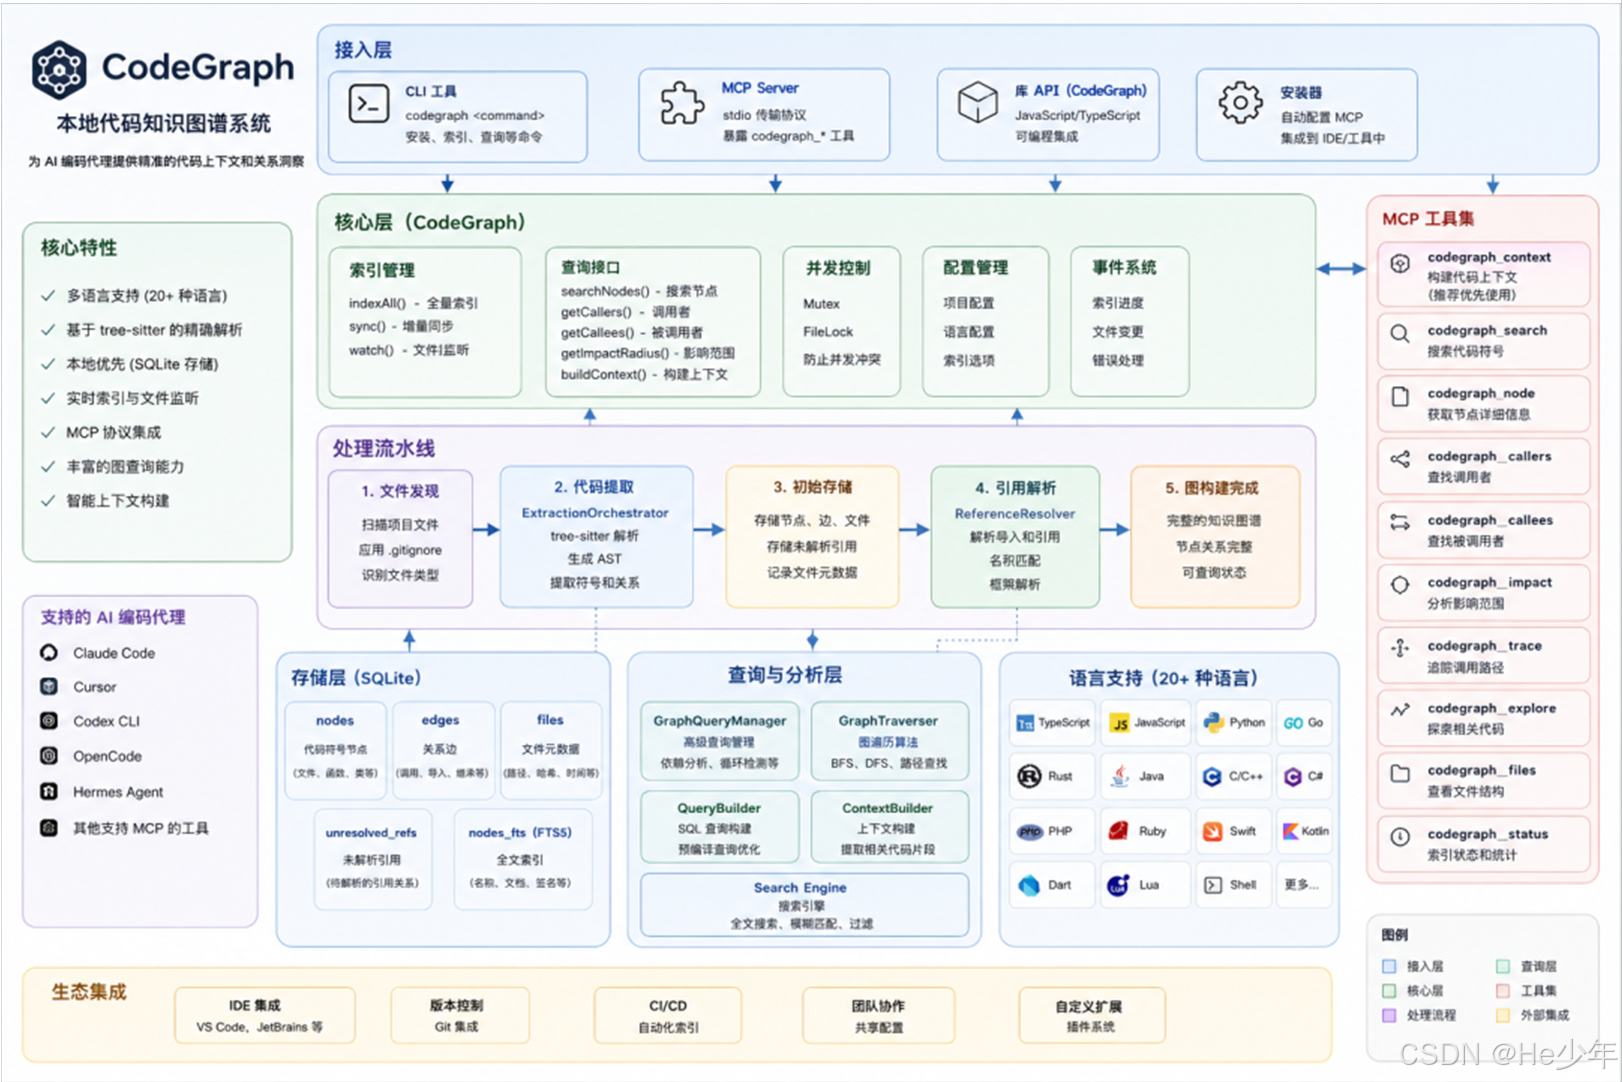1622x1082 pixels.
Task: Click the checkmark beside MCP 协议集成
Action: (47, 432)
